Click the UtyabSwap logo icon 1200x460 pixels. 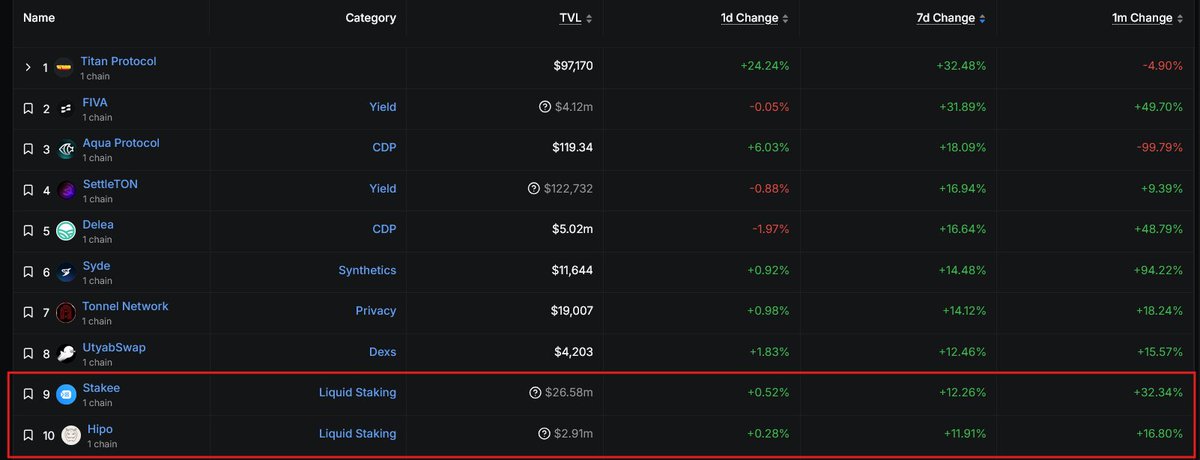[66, 354]
